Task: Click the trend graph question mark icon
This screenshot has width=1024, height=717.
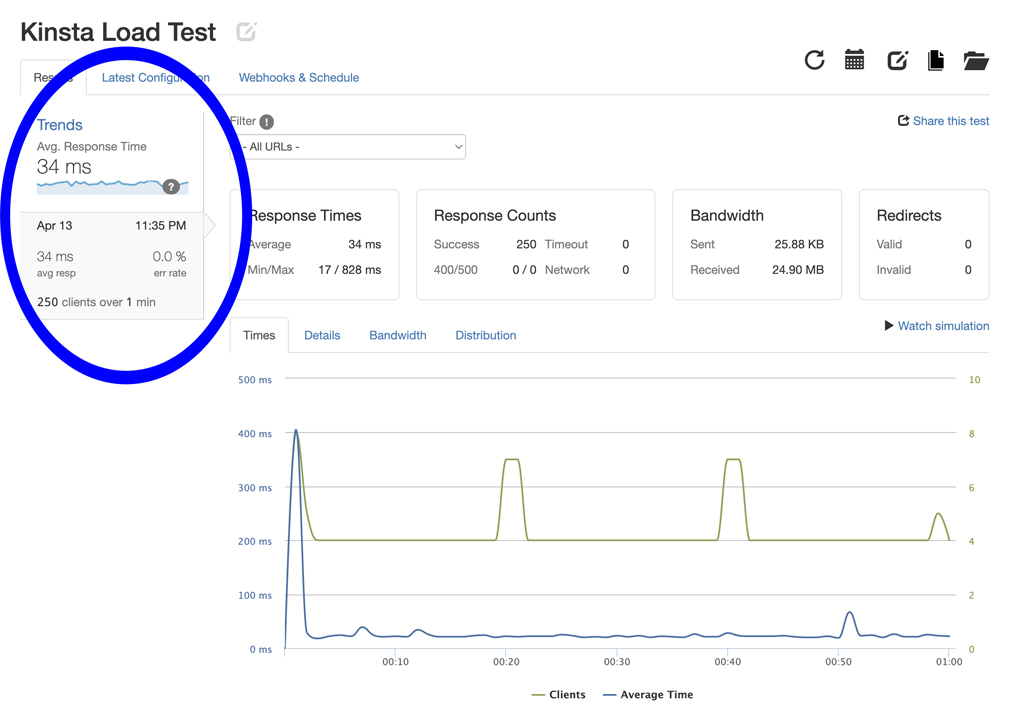Action: (170, 187)
